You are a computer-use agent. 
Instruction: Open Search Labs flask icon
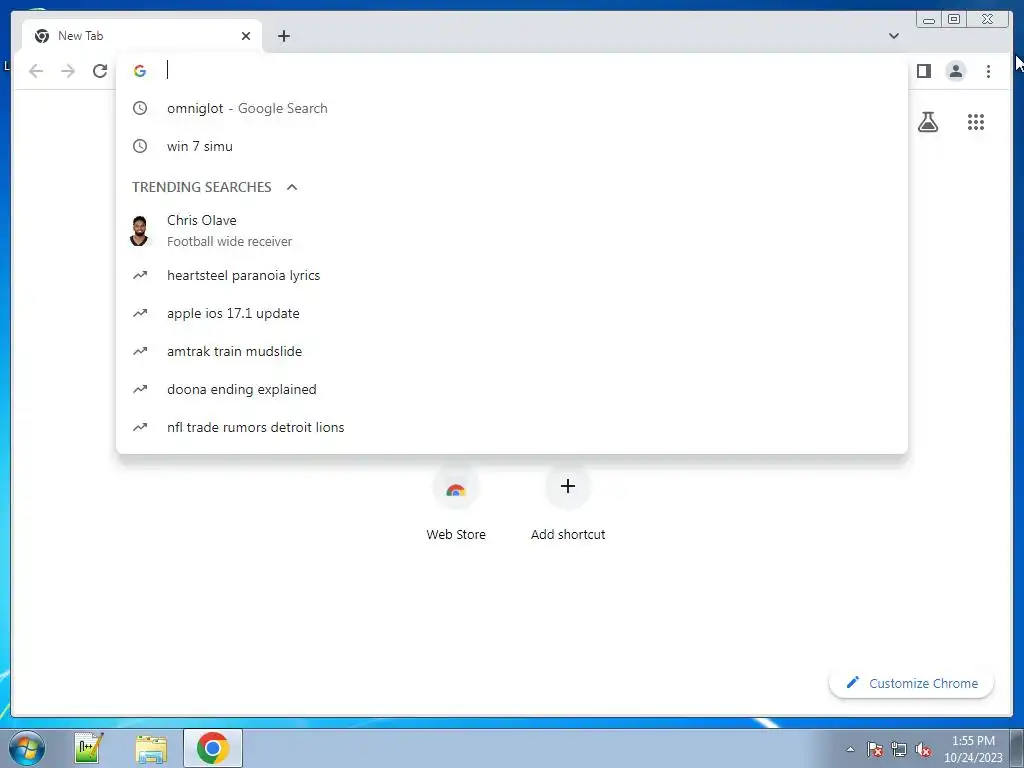(x=928, y=121)
